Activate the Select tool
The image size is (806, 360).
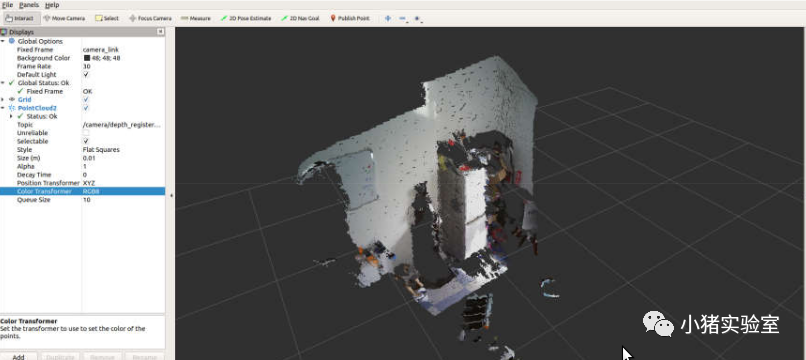click(106, 18)
